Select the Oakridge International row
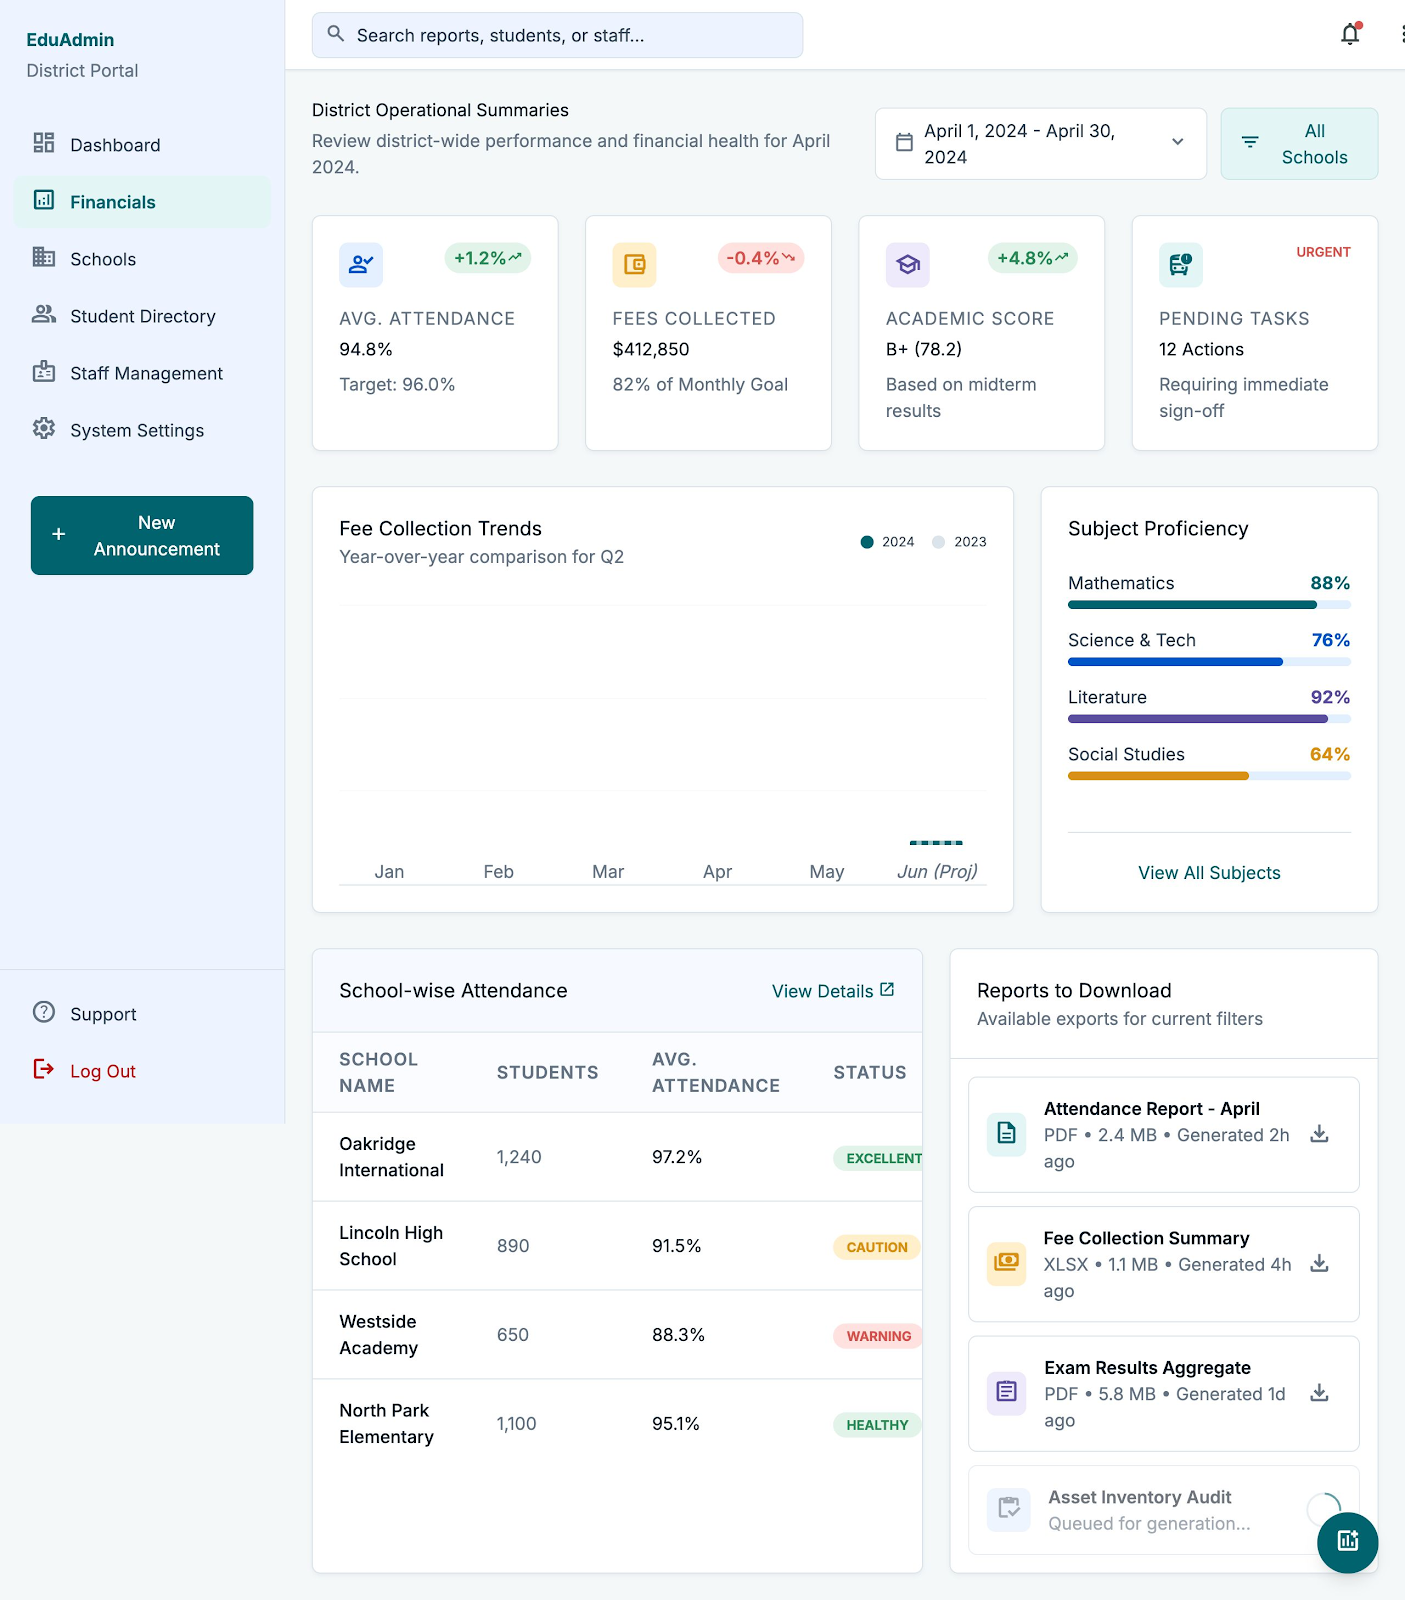Image resolution: width=1405 pixels, height=1600 pixels. pyautogui.click(x=617, y=1157)
